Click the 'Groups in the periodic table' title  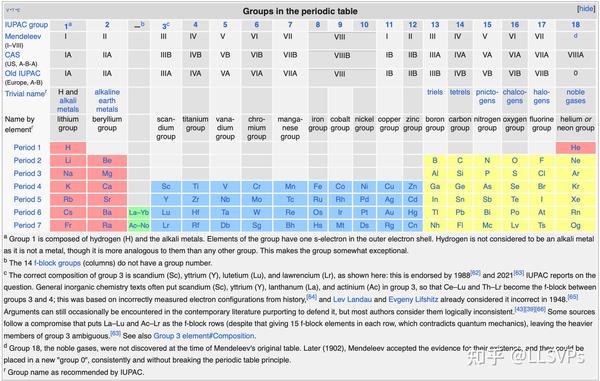pyautogui.click(x=300, y=11)
